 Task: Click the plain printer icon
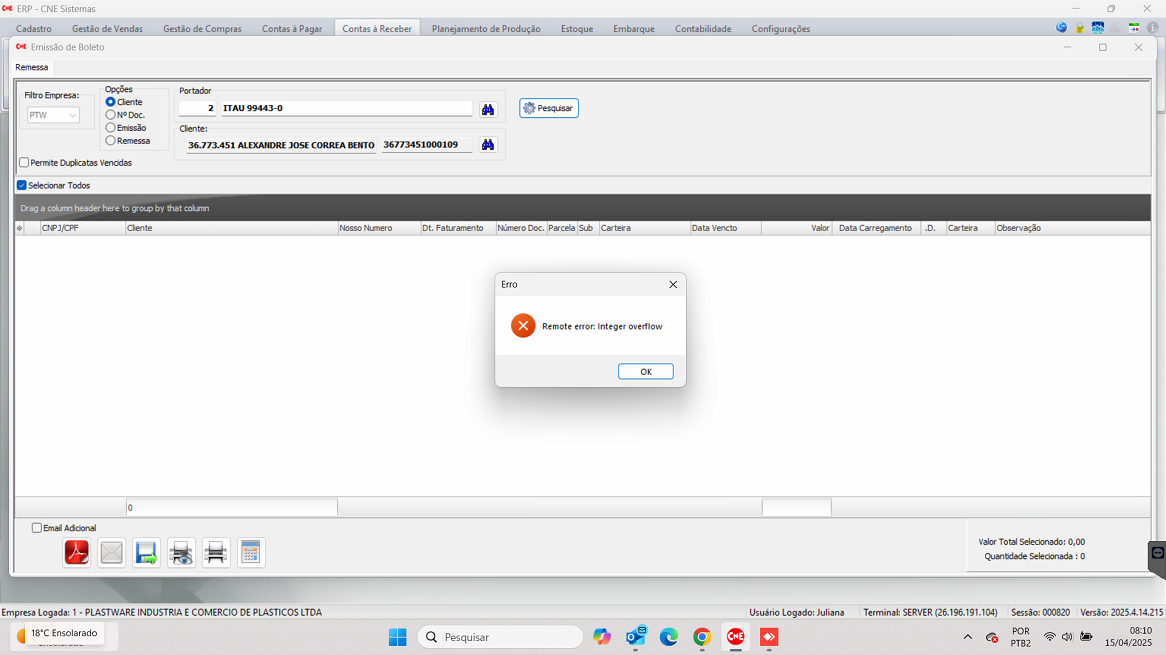click(x=216, y=552)
